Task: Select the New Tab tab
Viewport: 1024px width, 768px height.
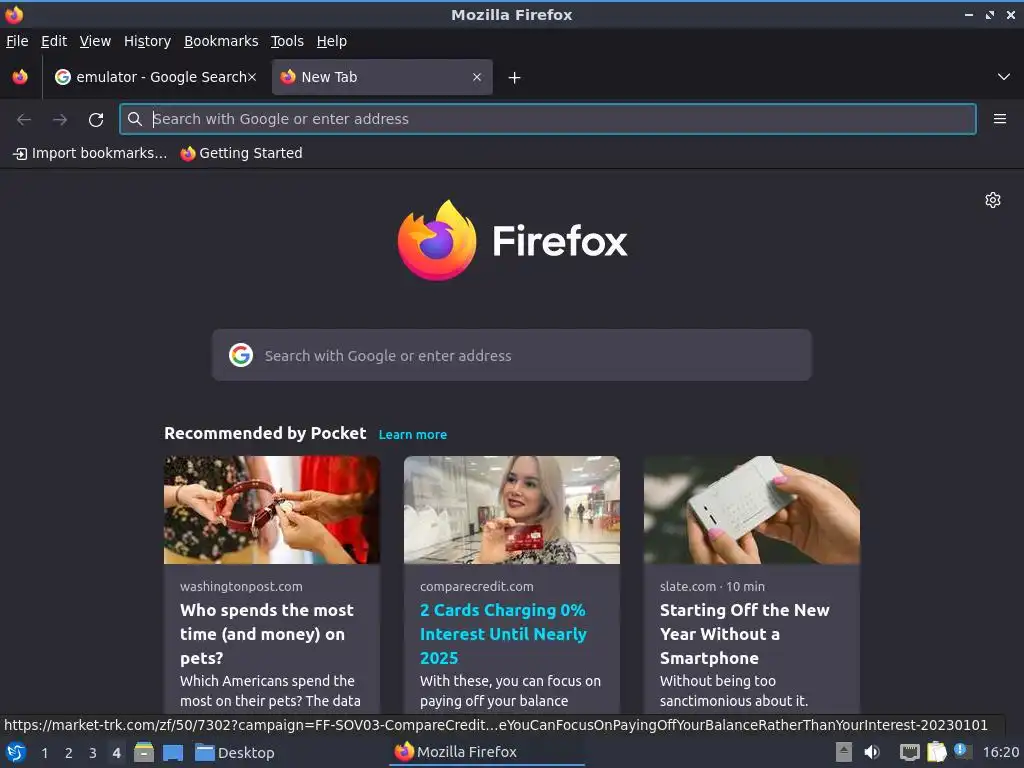Action: 382,77
